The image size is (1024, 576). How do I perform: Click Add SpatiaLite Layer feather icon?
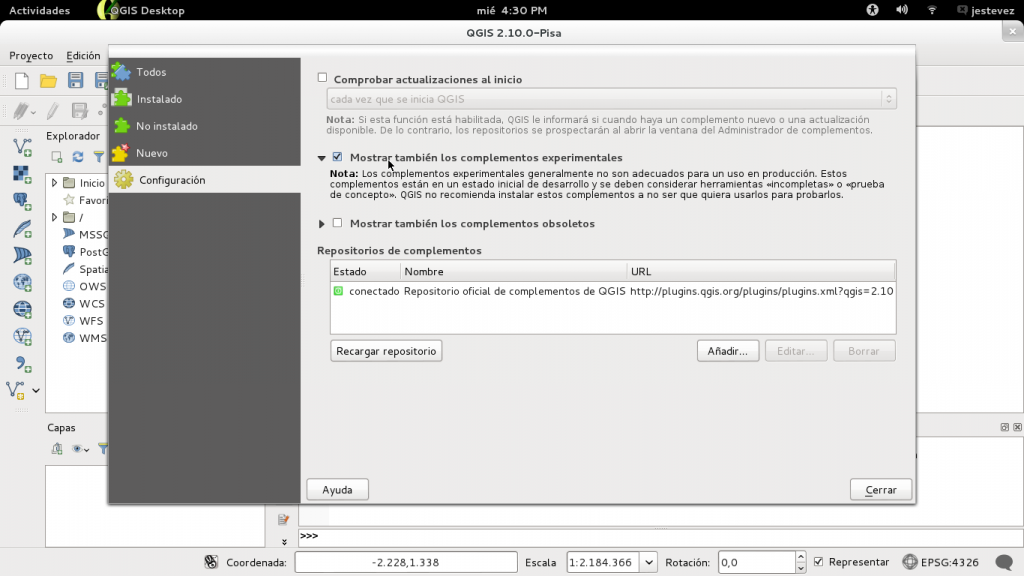(22, 229)
